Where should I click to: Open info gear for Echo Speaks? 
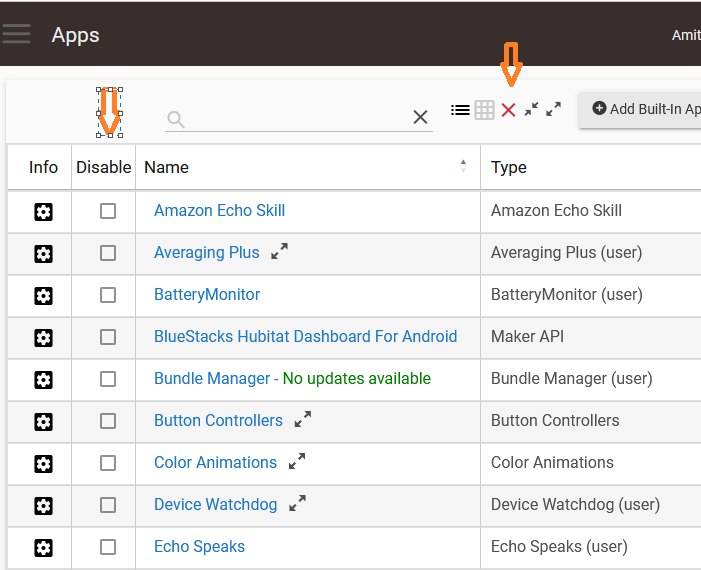pyautogui.click(x=43, y=548)
